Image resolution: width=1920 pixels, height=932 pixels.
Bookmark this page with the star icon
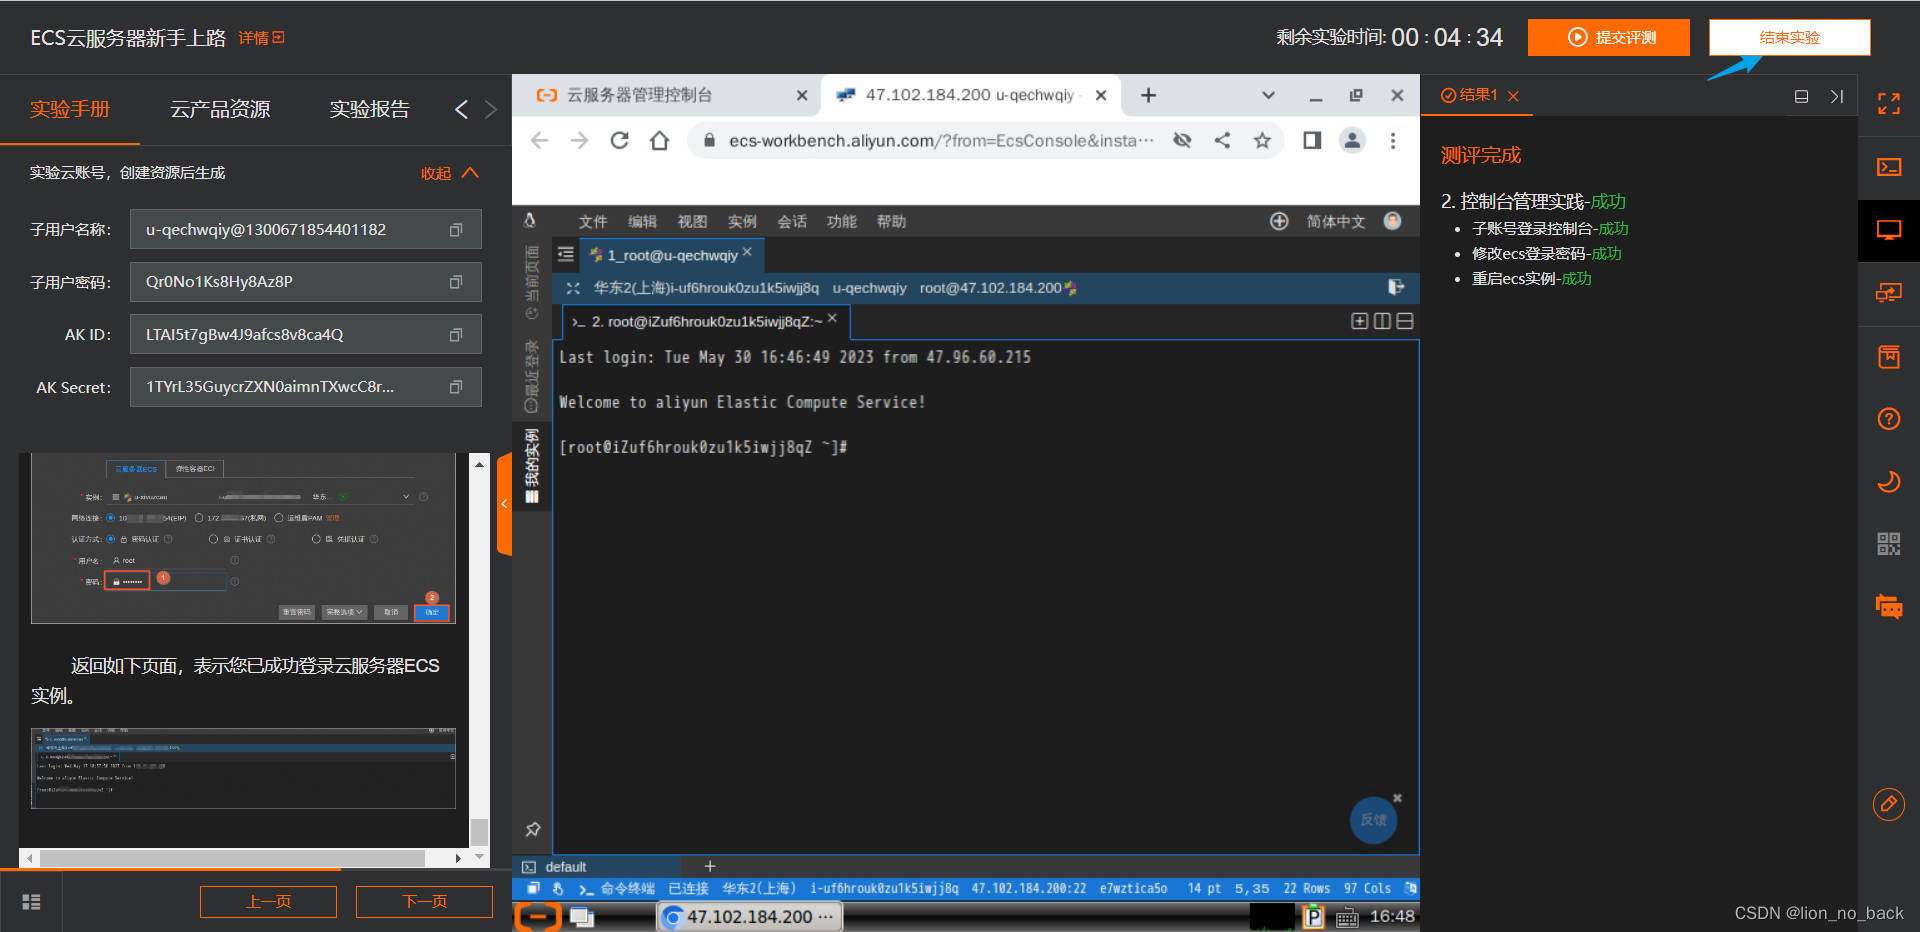[1262, 141]
